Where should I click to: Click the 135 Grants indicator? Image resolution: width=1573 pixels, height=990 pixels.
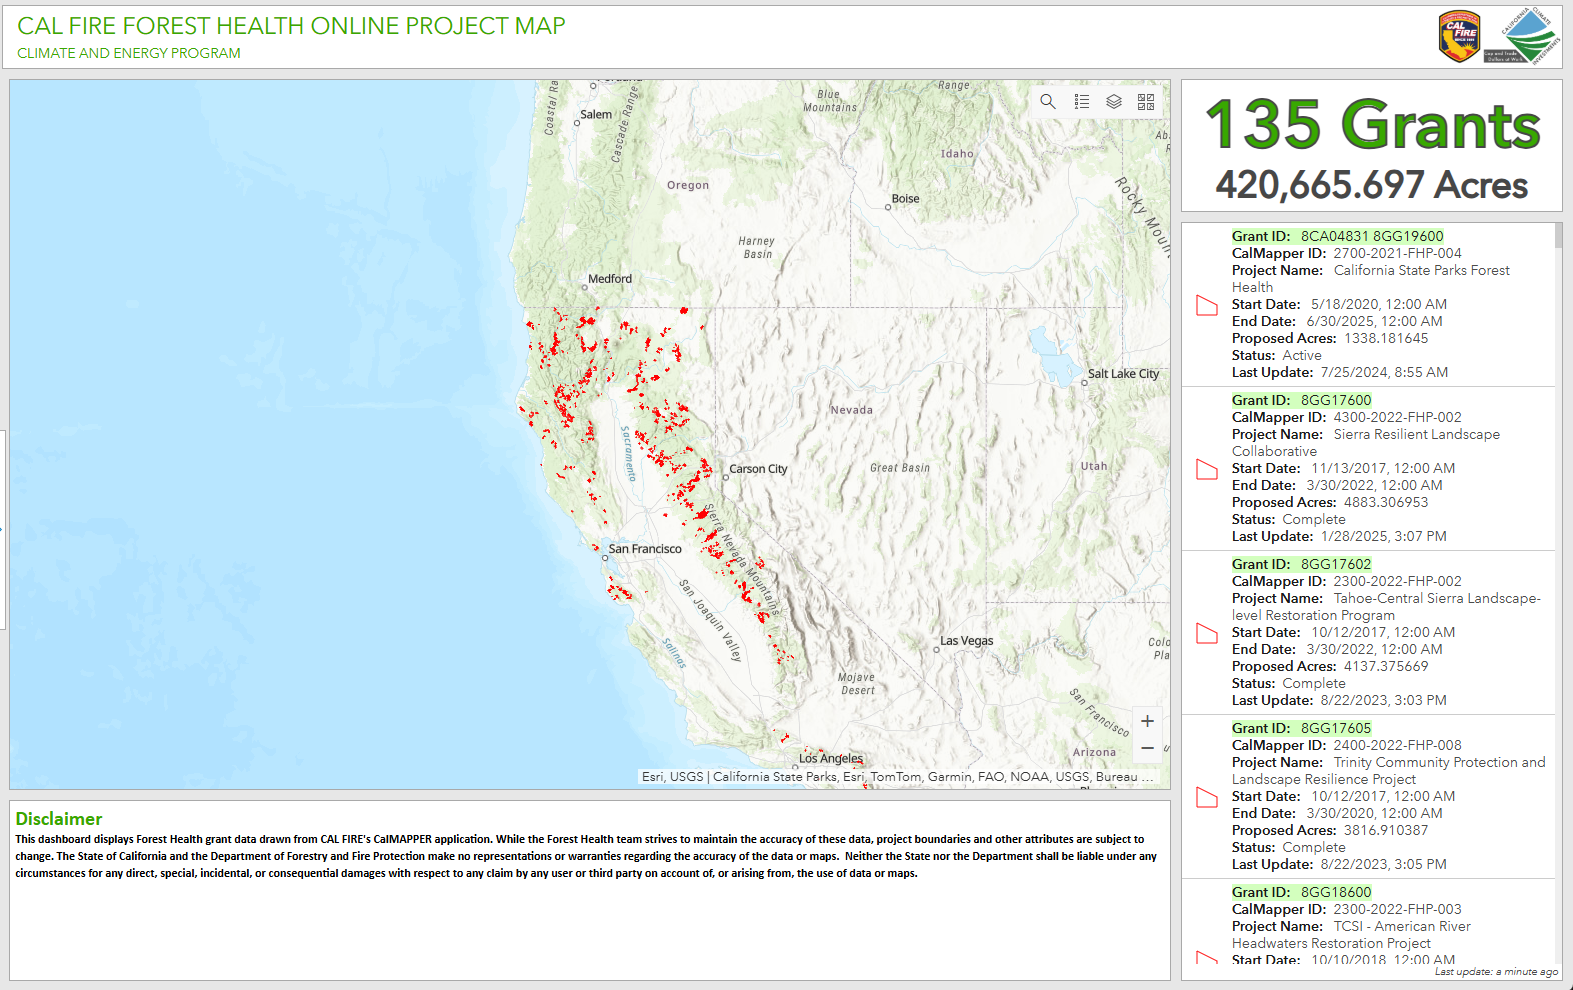(1371, 125)
